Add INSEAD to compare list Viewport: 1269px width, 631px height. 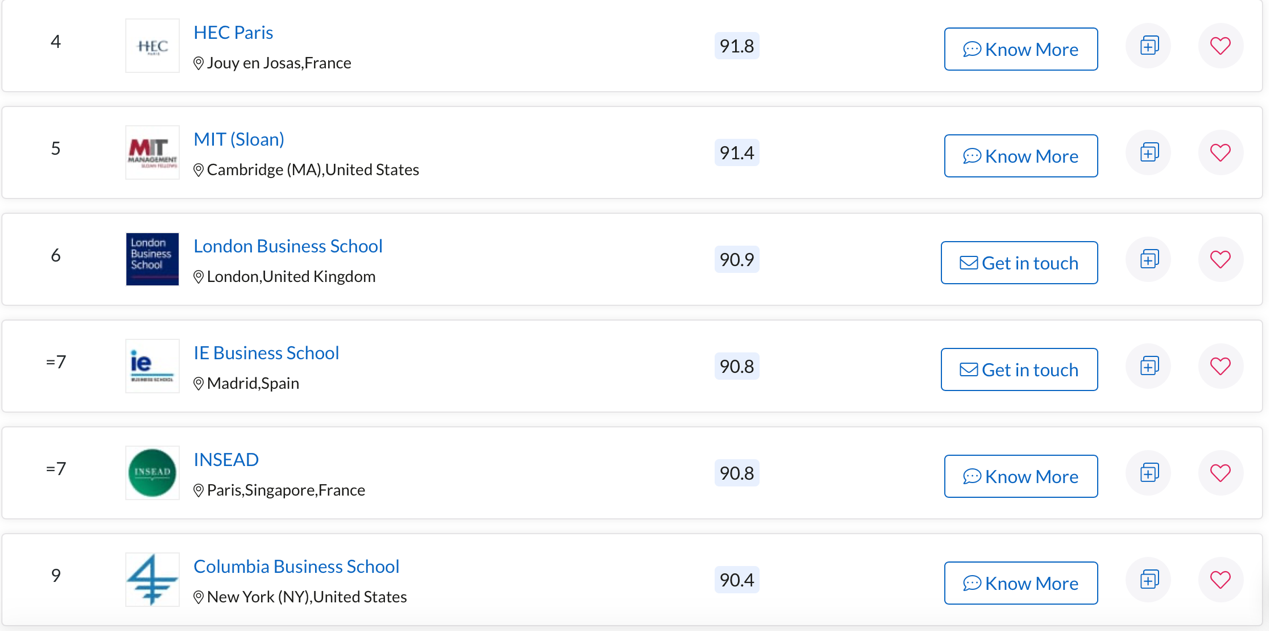click(x=1149, y=473)
